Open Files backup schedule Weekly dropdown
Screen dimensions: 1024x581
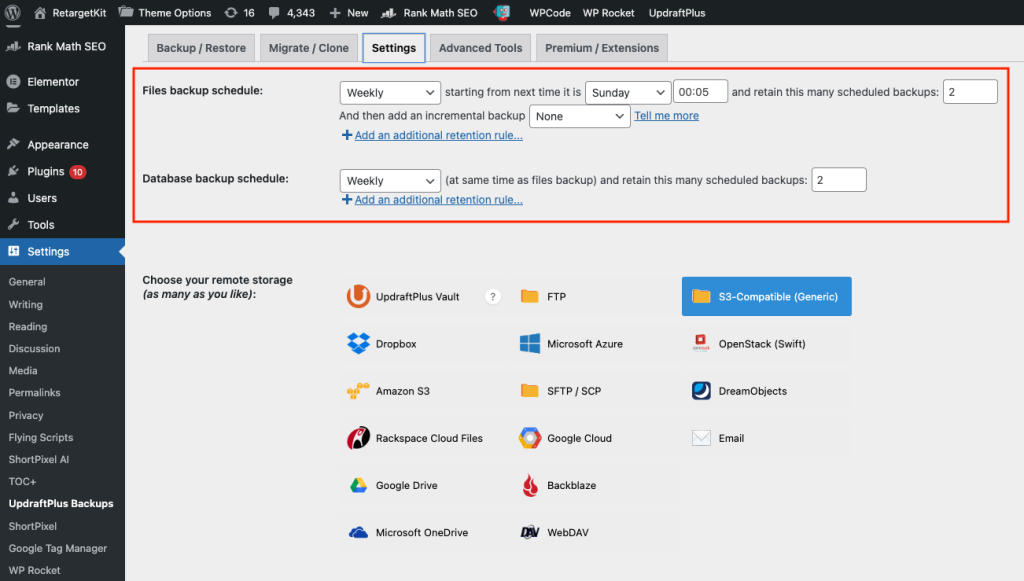[390, 93]
